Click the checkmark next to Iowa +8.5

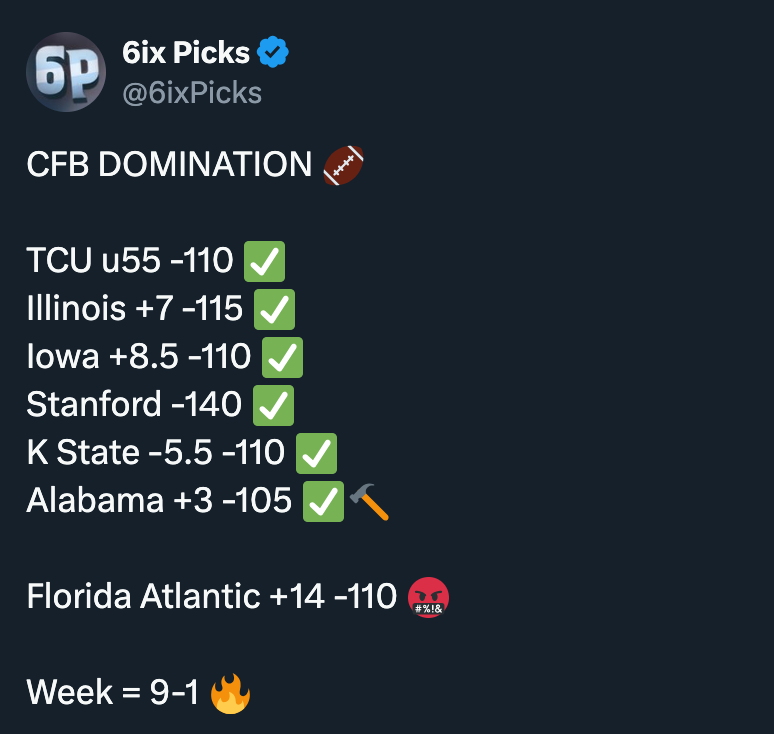282,357
